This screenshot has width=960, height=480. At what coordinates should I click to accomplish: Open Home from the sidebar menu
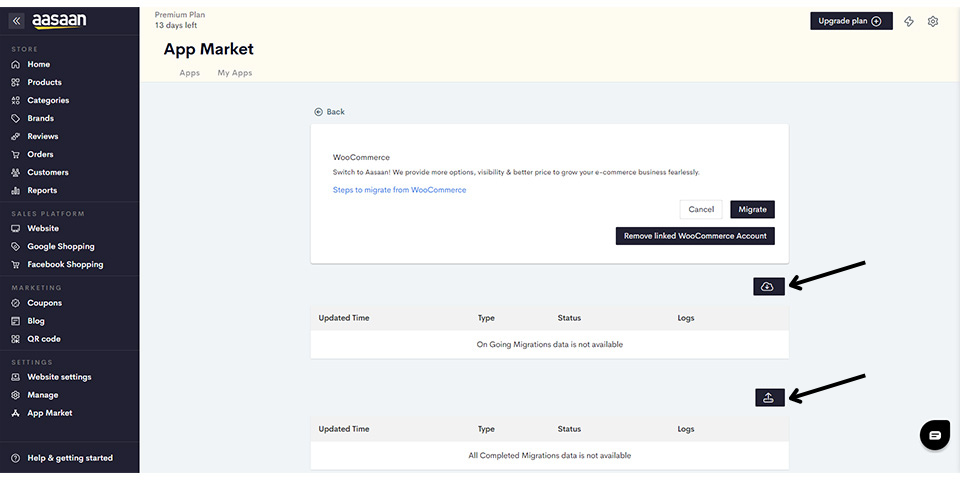pos(39,64)
